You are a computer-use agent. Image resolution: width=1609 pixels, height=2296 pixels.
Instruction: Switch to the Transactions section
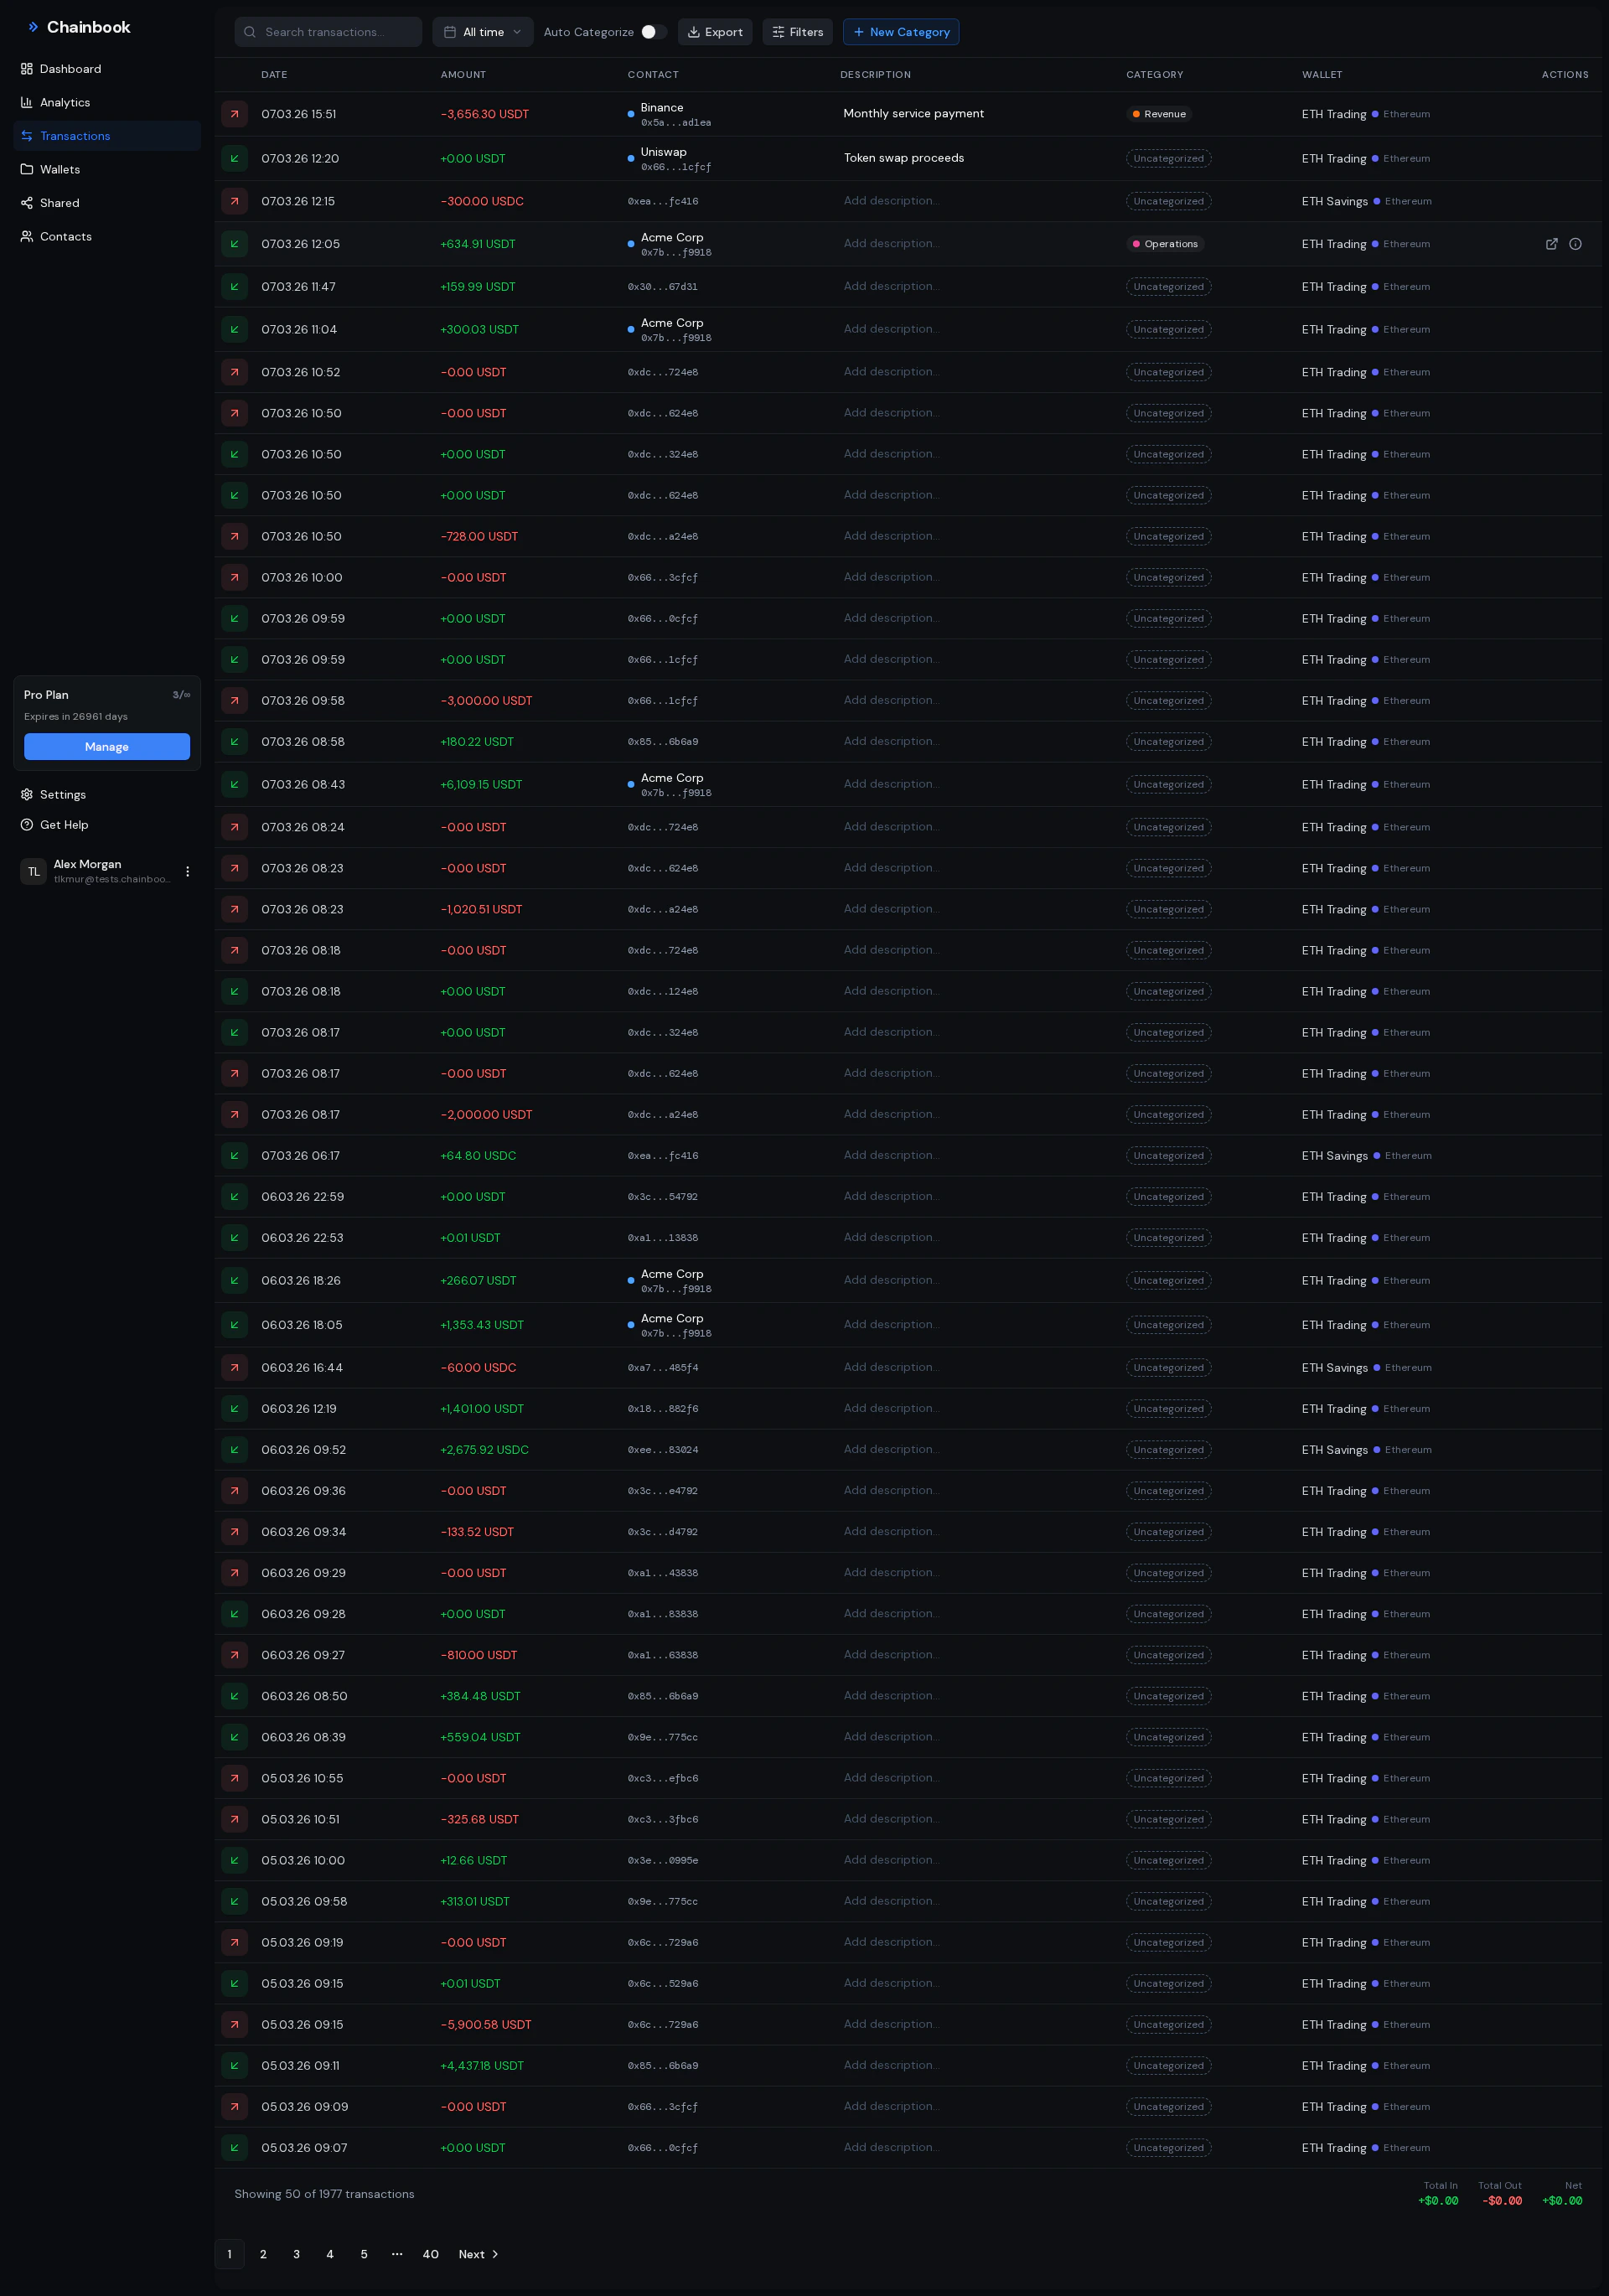pyautogui.click(x=74, y=135)
